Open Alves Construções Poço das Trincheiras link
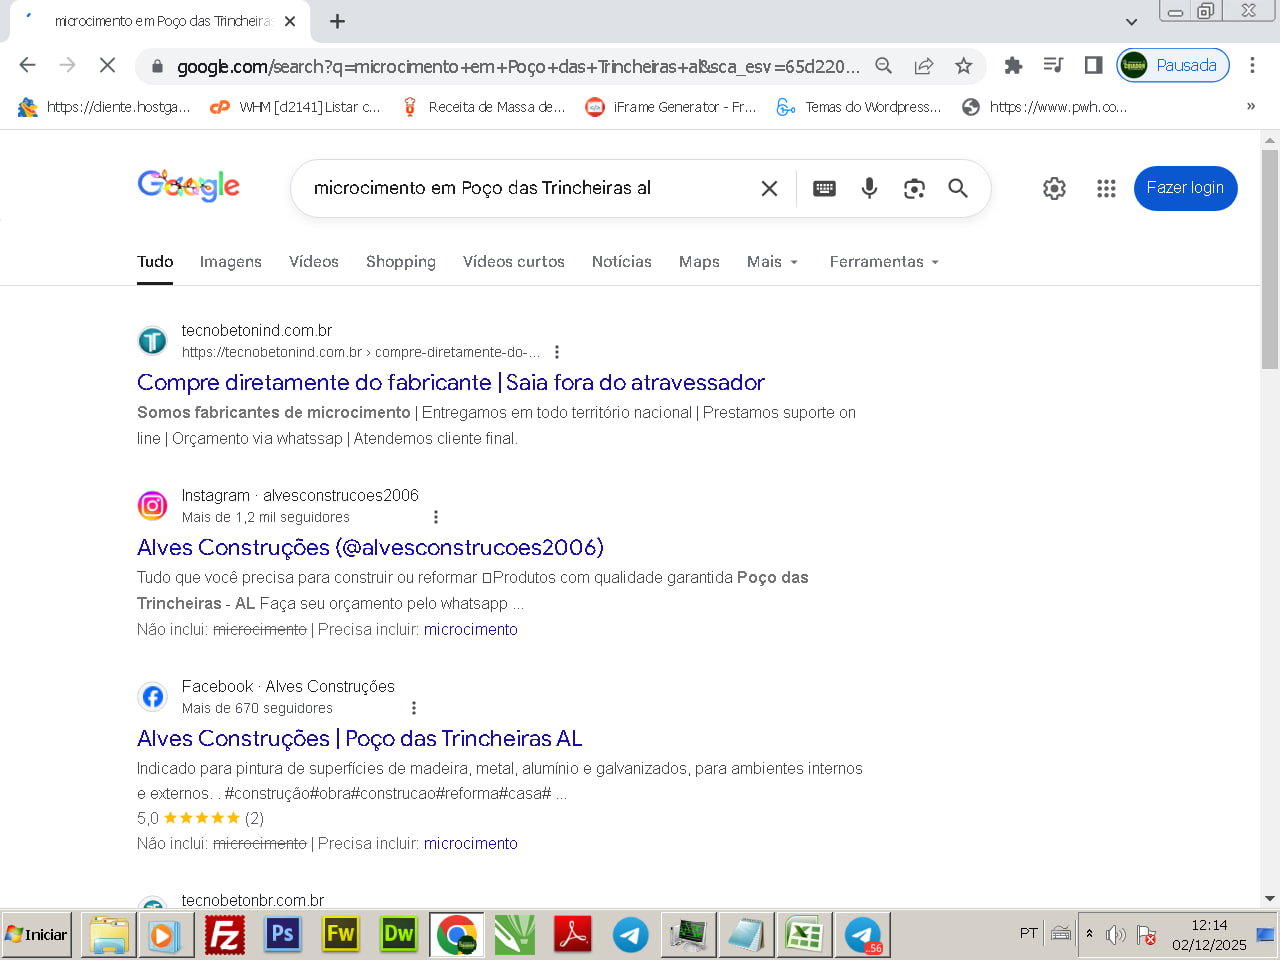Screen dimensions: 1280x960 coord(359,739)
